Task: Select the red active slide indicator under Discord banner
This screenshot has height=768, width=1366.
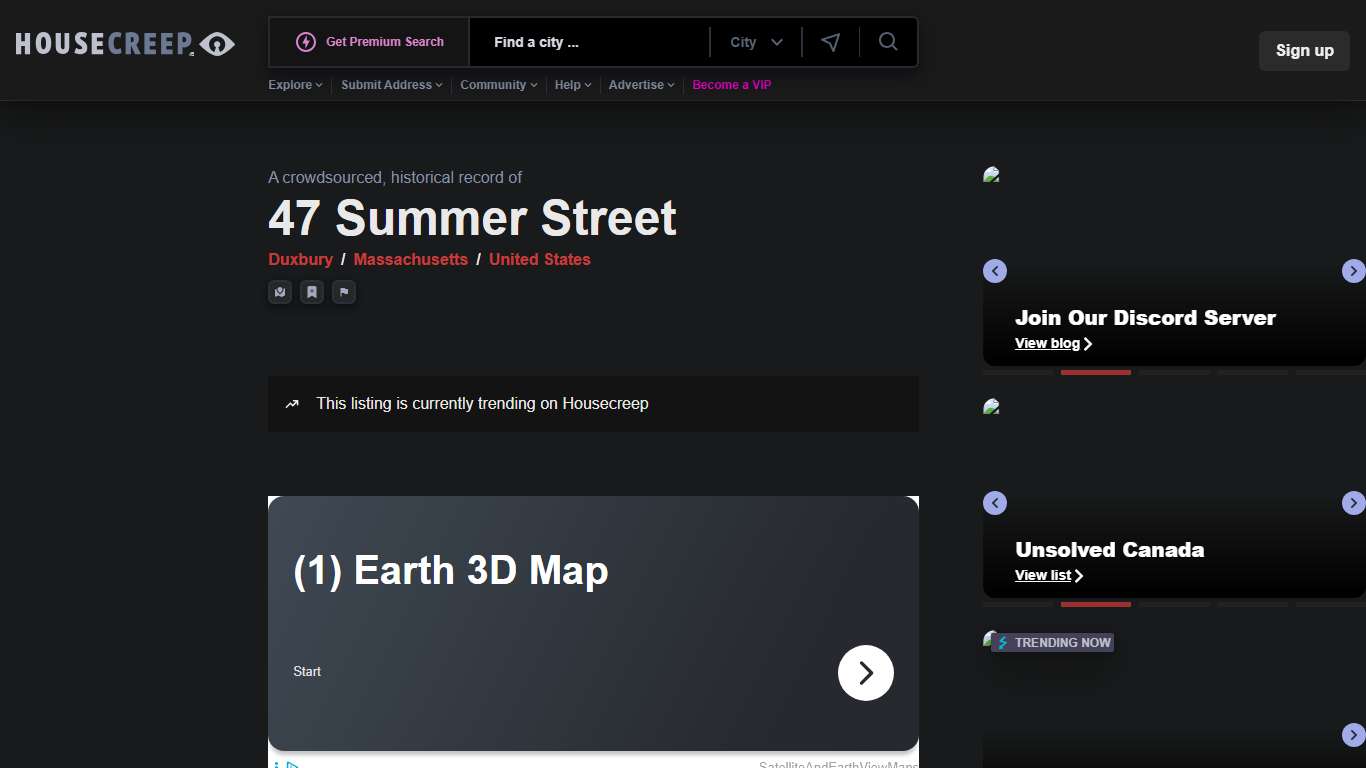Action: [x=1095, y=372]
